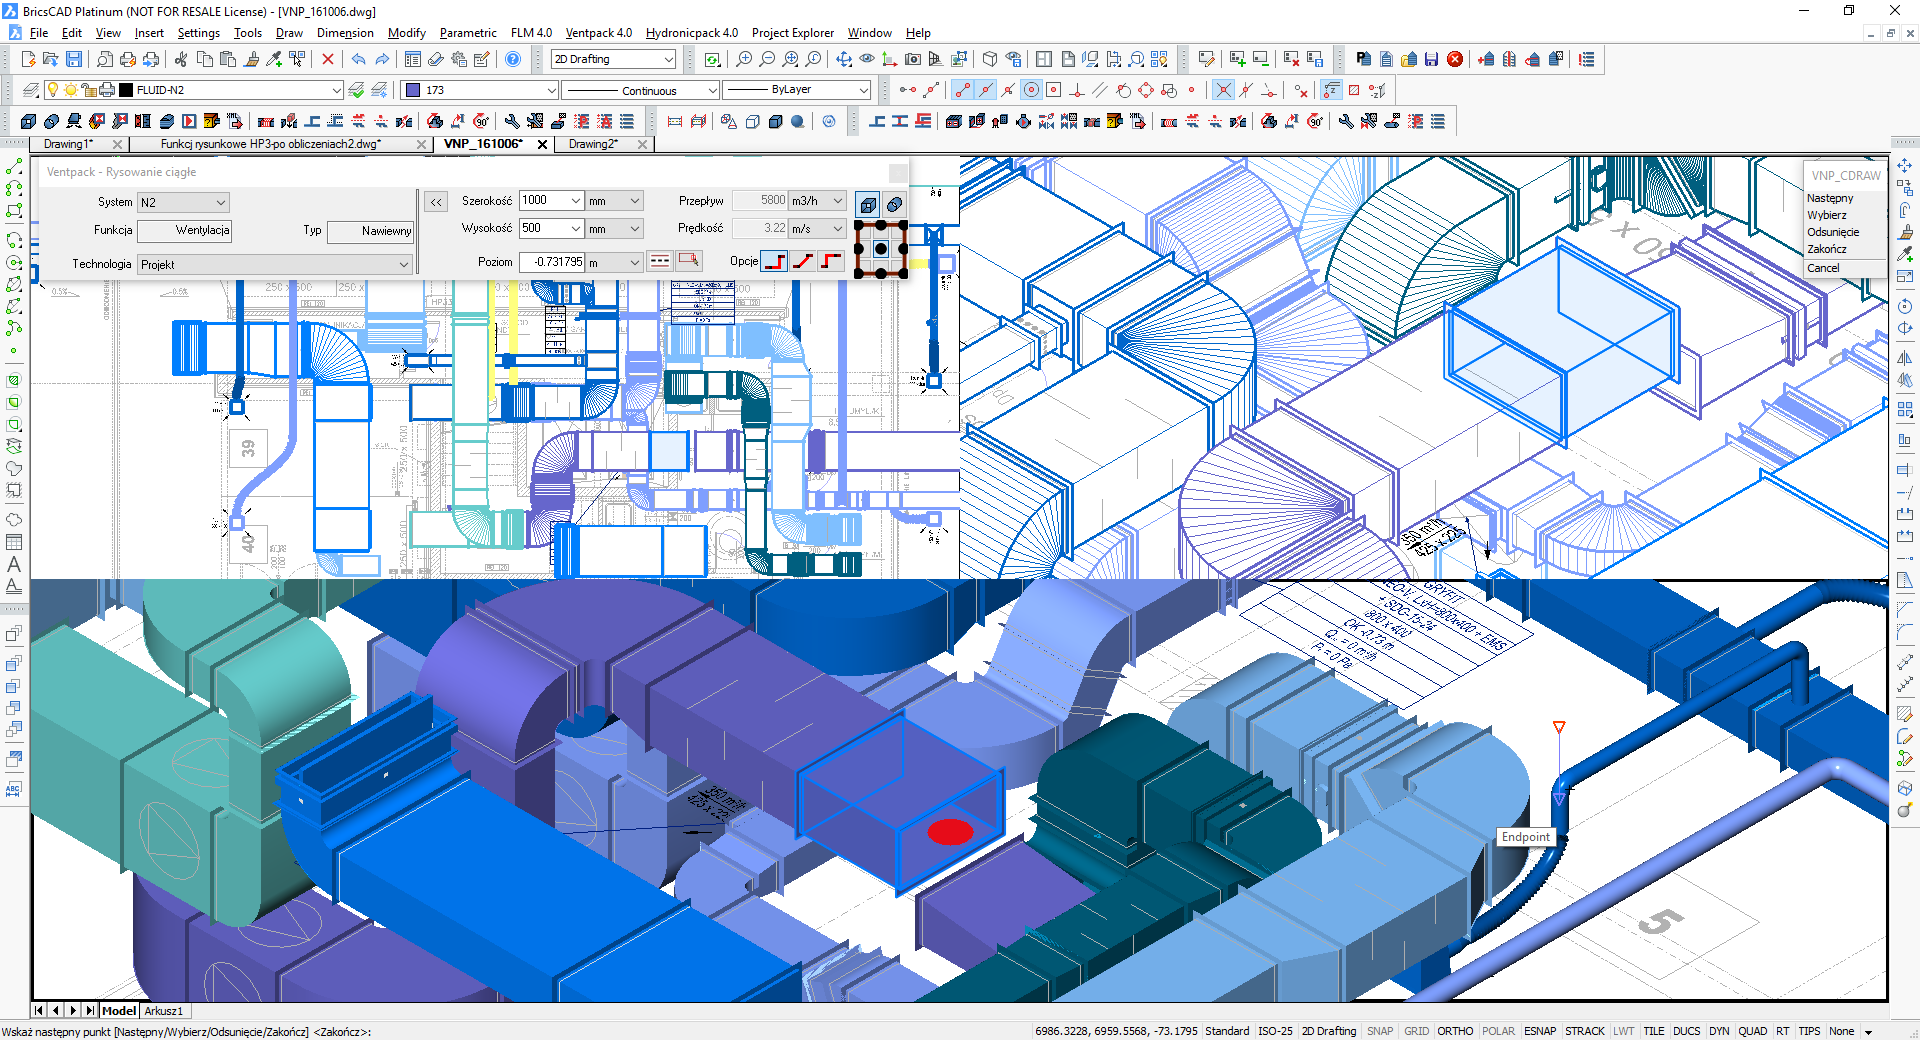Image resolution: width=1920 pixels, height=1040 pixels.
Task: Switch to the Drawing2 document tab
Action: point(594,144)
